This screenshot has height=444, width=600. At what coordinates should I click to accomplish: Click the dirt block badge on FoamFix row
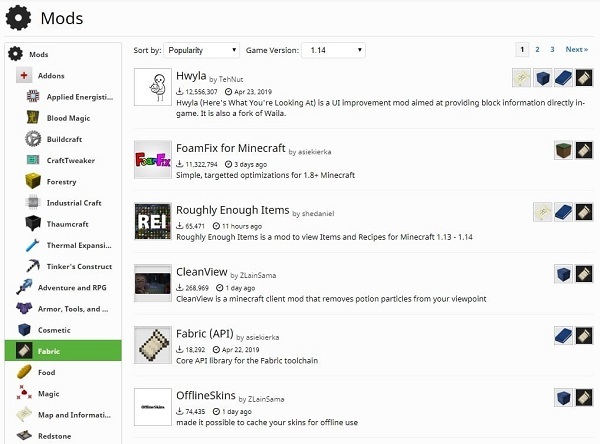563,150
